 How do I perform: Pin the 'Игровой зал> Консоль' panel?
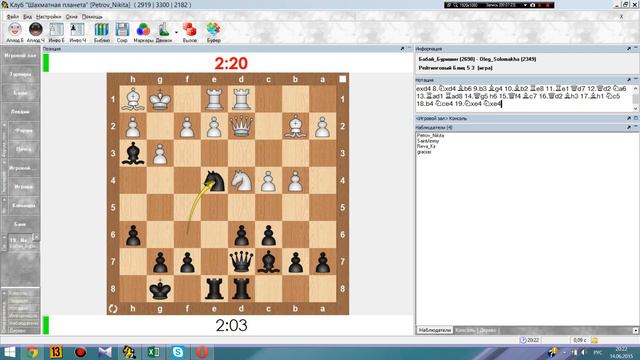click(629, 118)
